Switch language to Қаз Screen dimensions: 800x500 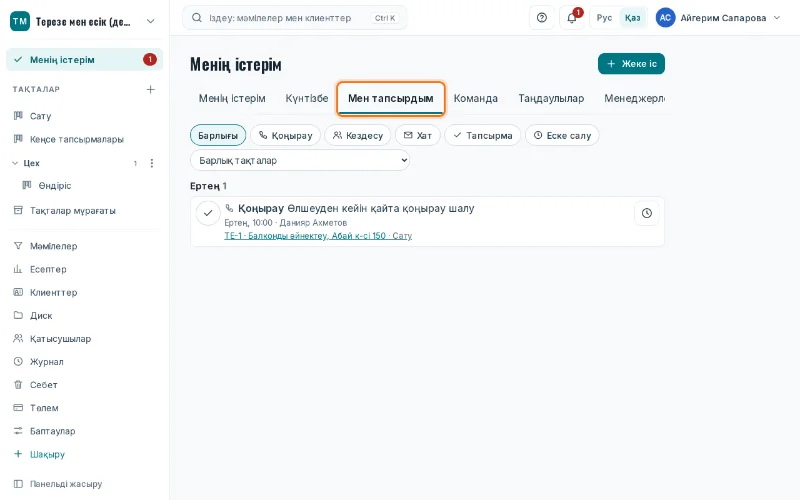632,18
